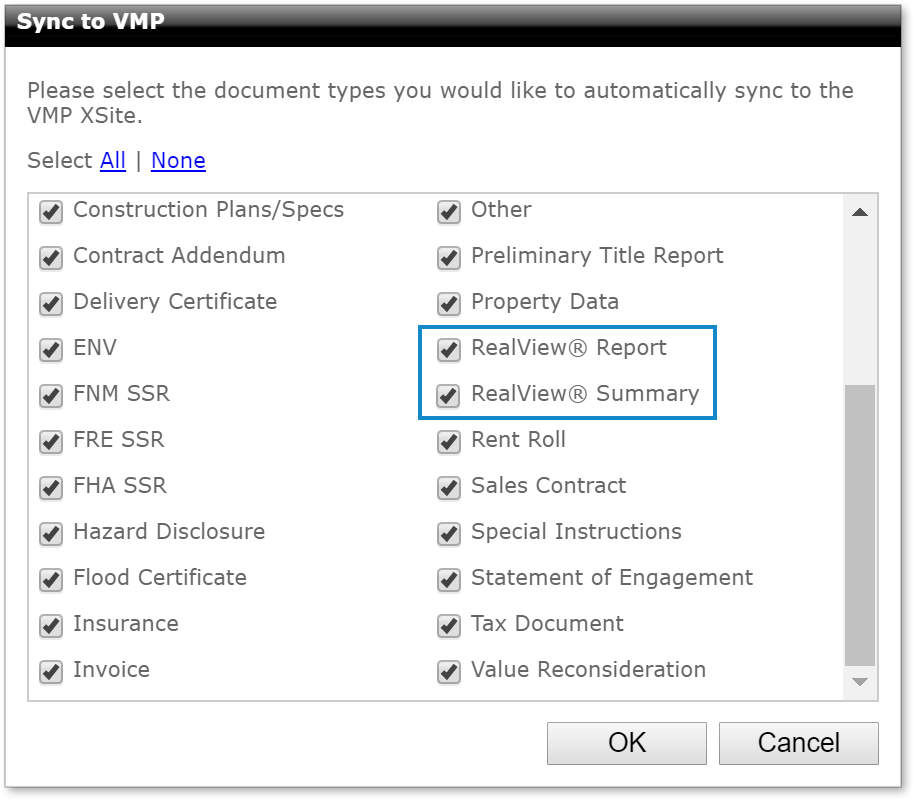
Task: Uncheck the Construction Plans/Specs checkbox
Action: [51, 212]
